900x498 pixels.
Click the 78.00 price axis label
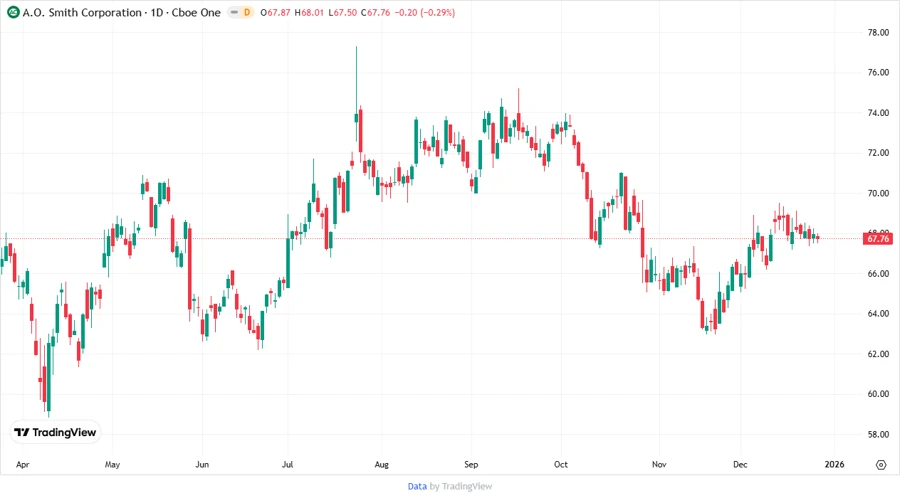[878, 33]
